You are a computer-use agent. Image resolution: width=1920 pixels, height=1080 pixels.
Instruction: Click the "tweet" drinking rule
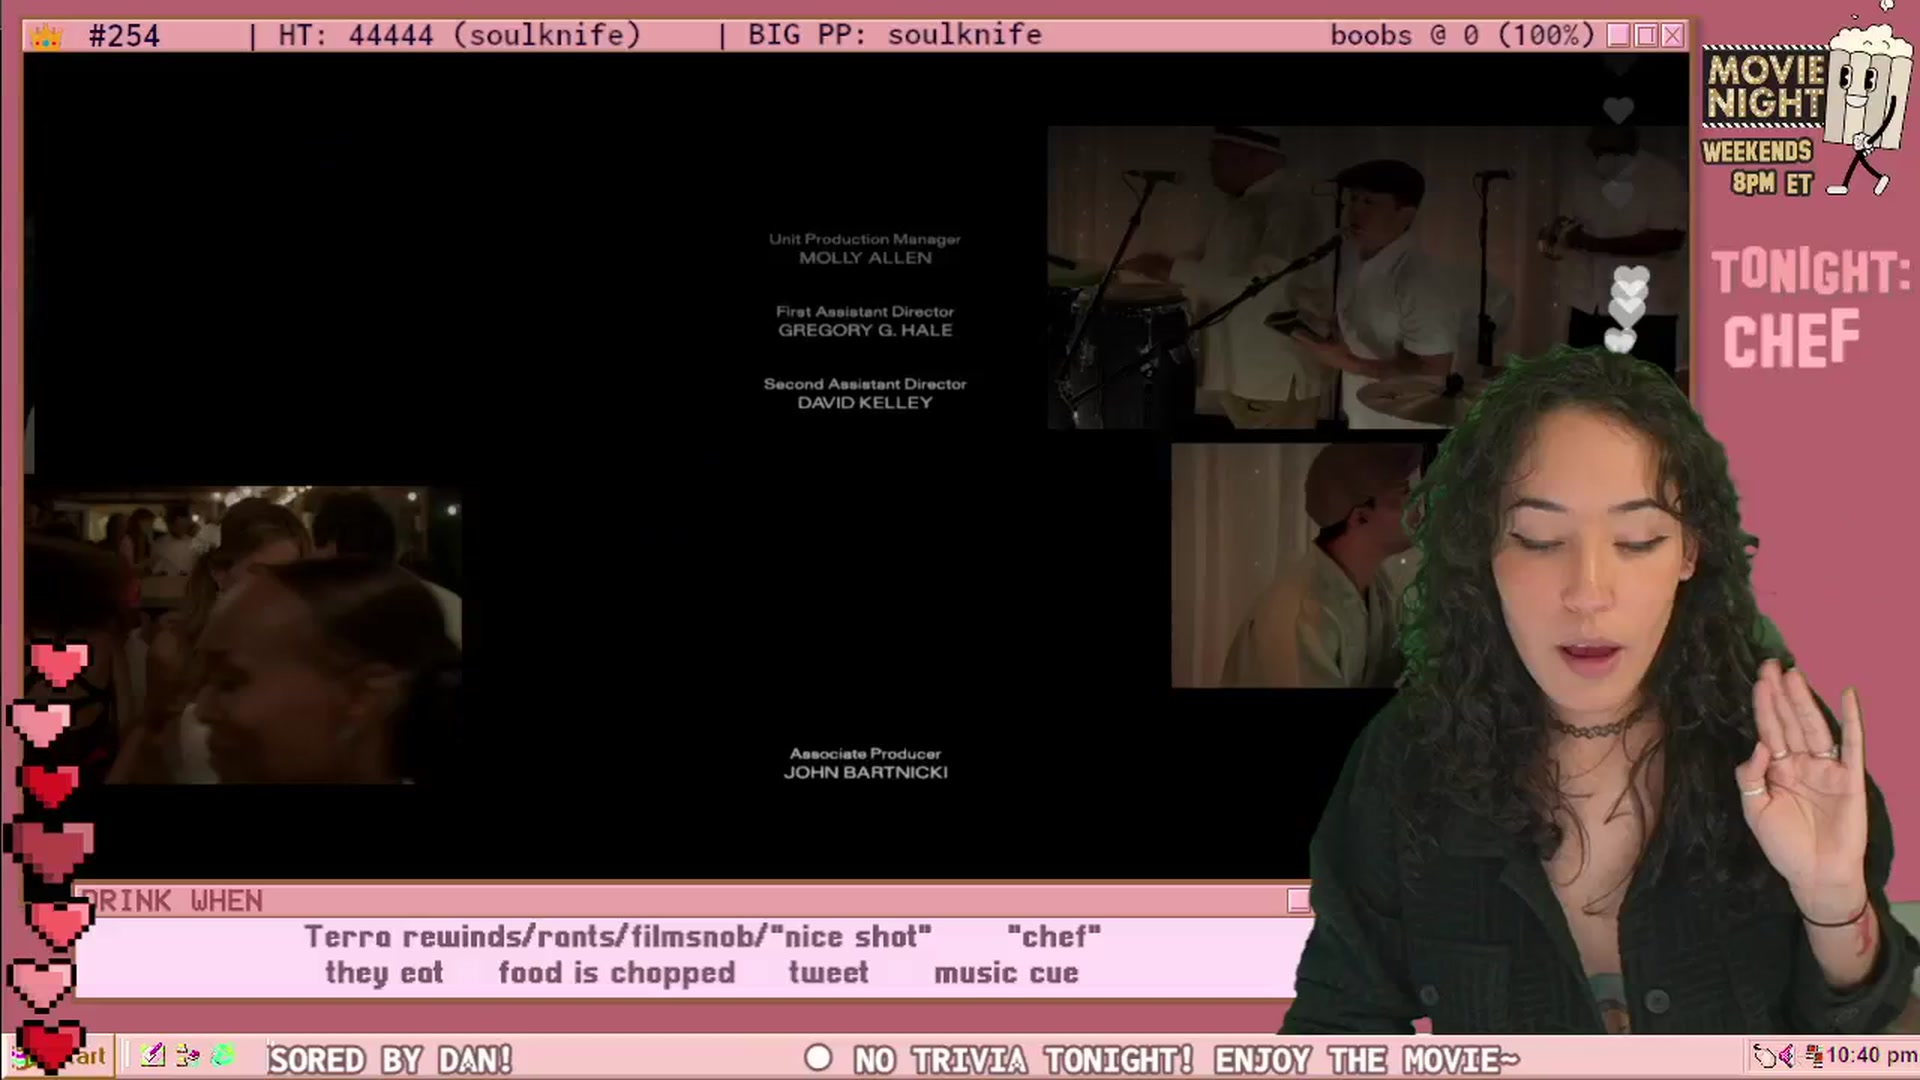pos(828,973)
